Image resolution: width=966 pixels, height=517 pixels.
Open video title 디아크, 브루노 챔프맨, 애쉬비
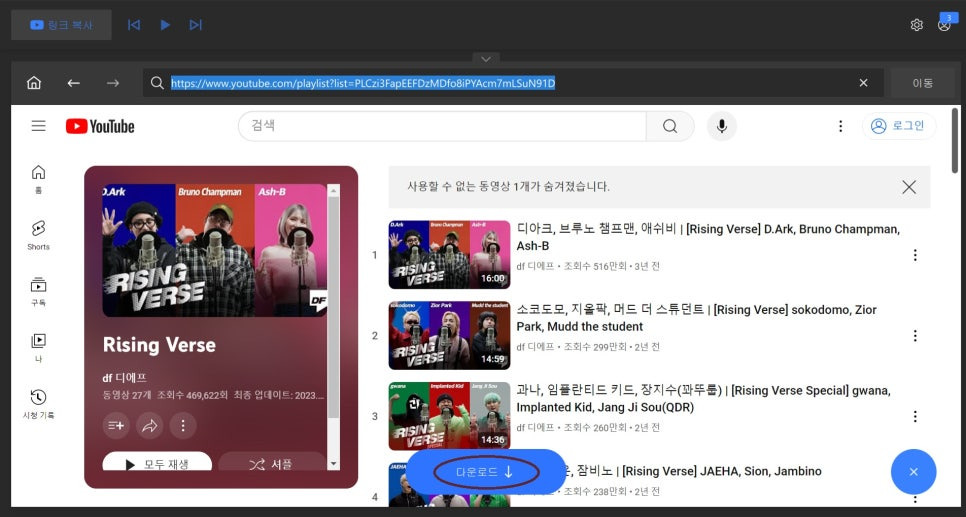708,237
